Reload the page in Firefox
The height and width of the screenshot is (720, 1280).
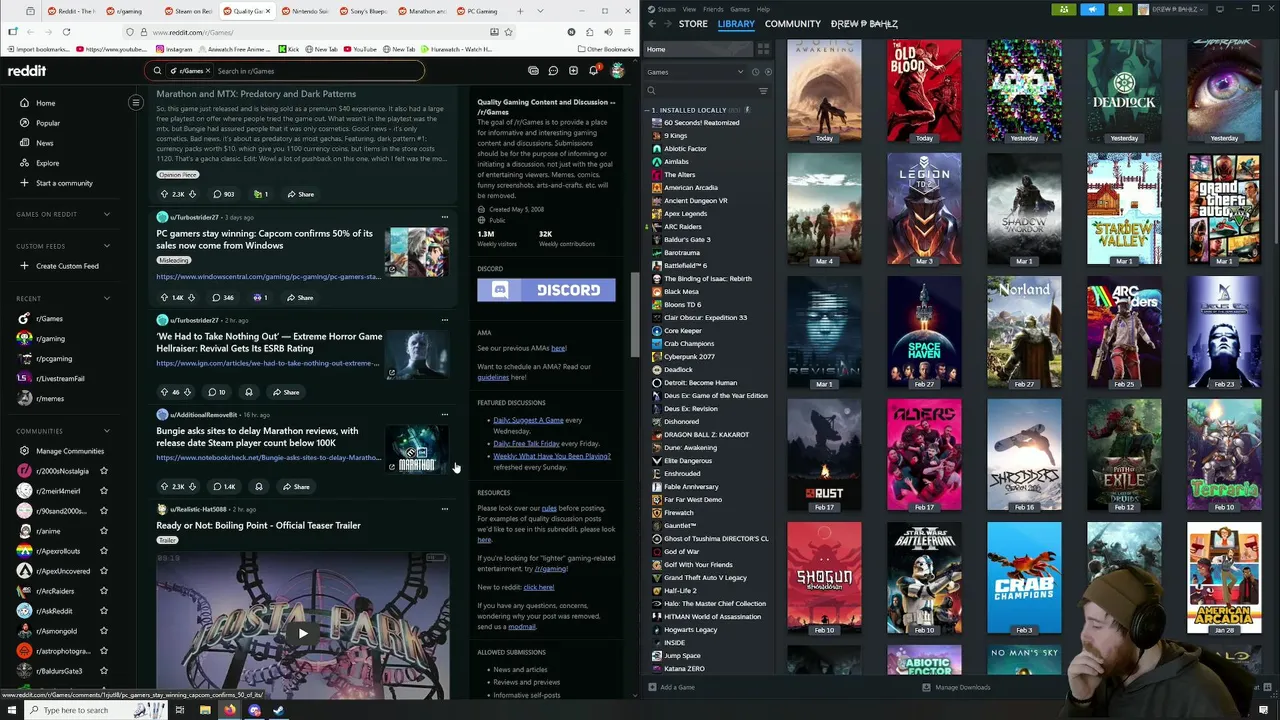click(66, 32)
